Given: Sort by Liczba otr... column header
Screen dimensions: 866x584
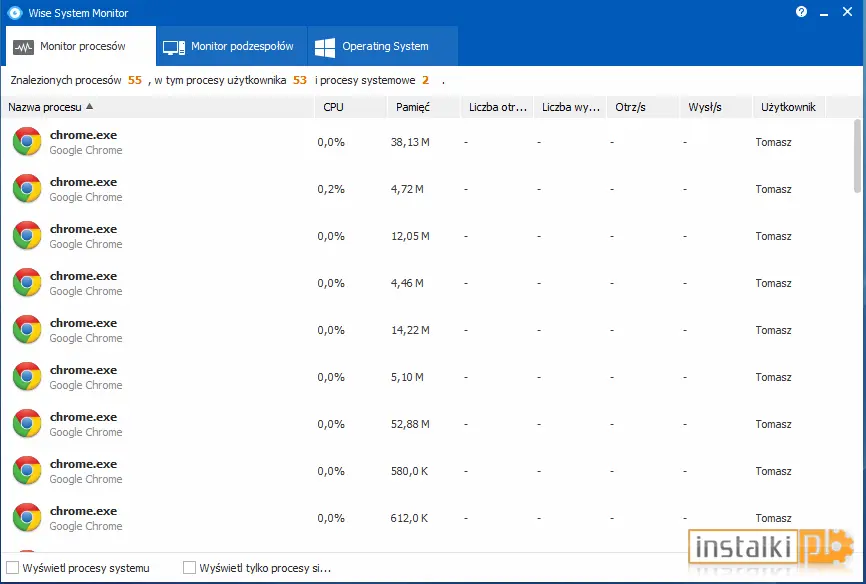Looking at the screenshot, I should point(497,107).
